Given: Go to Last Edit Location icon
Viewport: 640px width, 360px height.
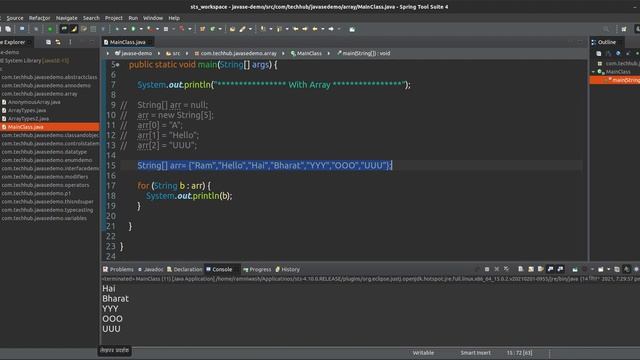Looking at the screenshot, I should tap(296, 29).
